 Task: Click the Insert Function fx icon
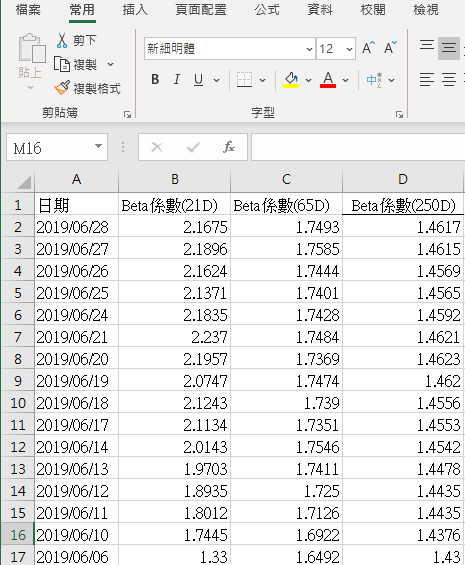coord(229,147)
